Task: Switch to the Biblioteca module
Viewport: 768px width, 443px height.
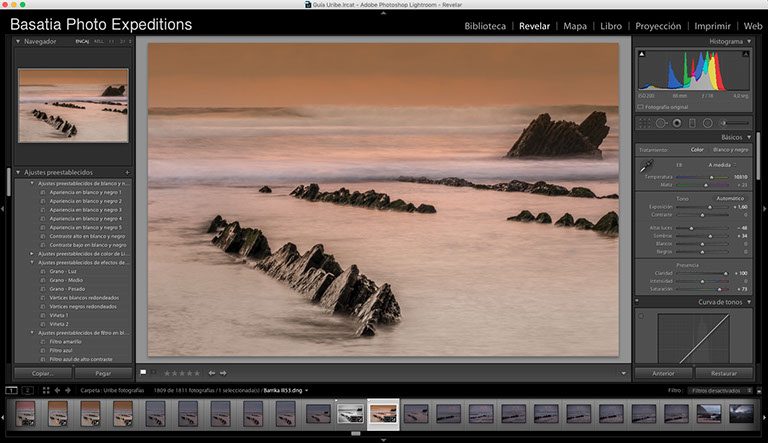Action: pyautogui.click(x=485, y=26)
